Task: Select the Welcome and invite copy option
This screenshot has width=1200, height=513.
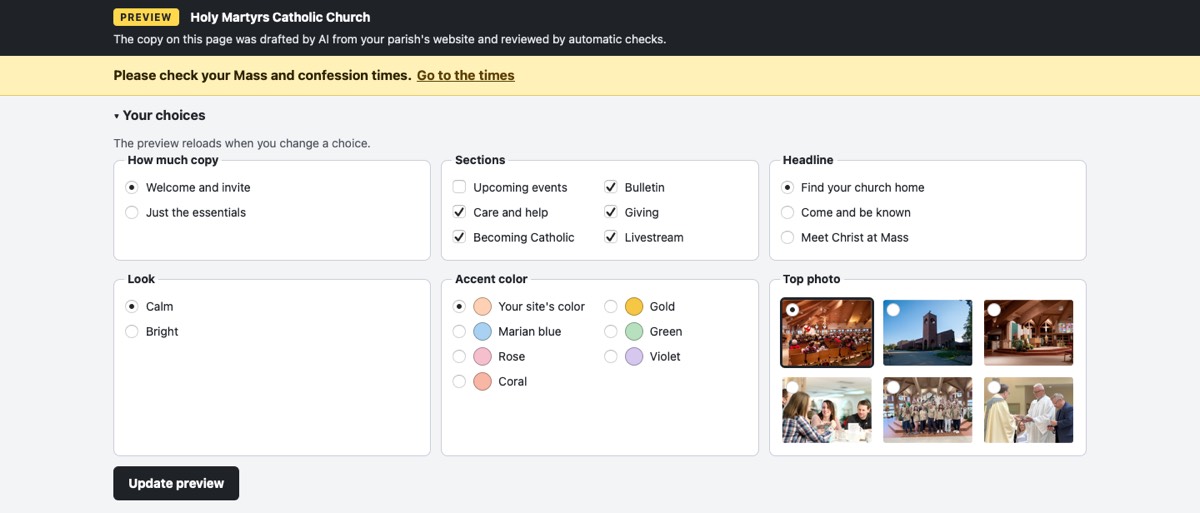Action: [132, 187]
